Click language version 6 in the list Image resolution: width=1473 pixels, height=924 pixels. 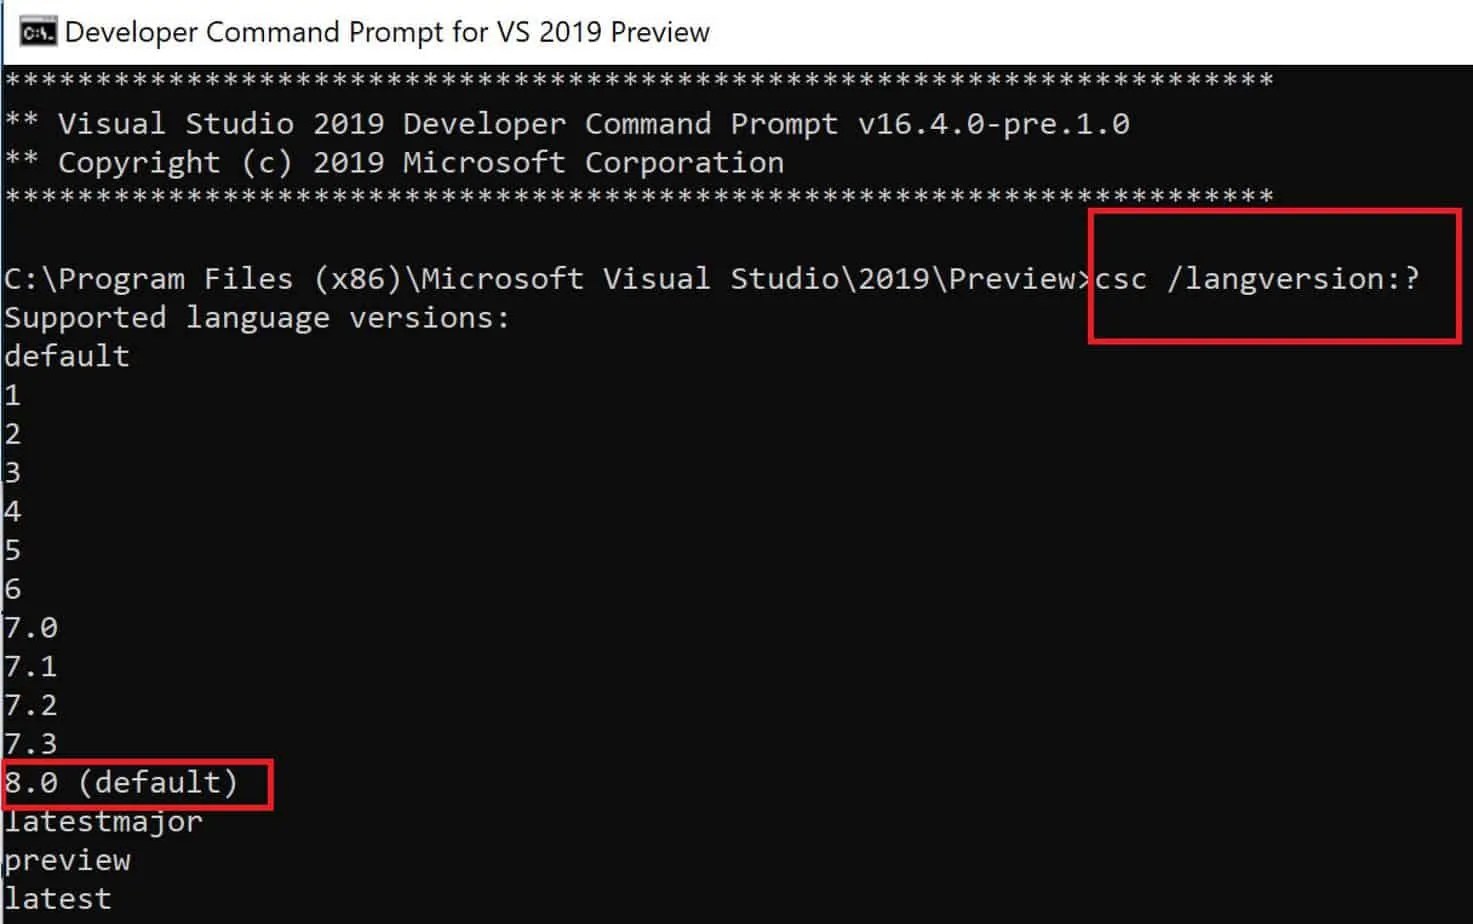pos(13,589)
